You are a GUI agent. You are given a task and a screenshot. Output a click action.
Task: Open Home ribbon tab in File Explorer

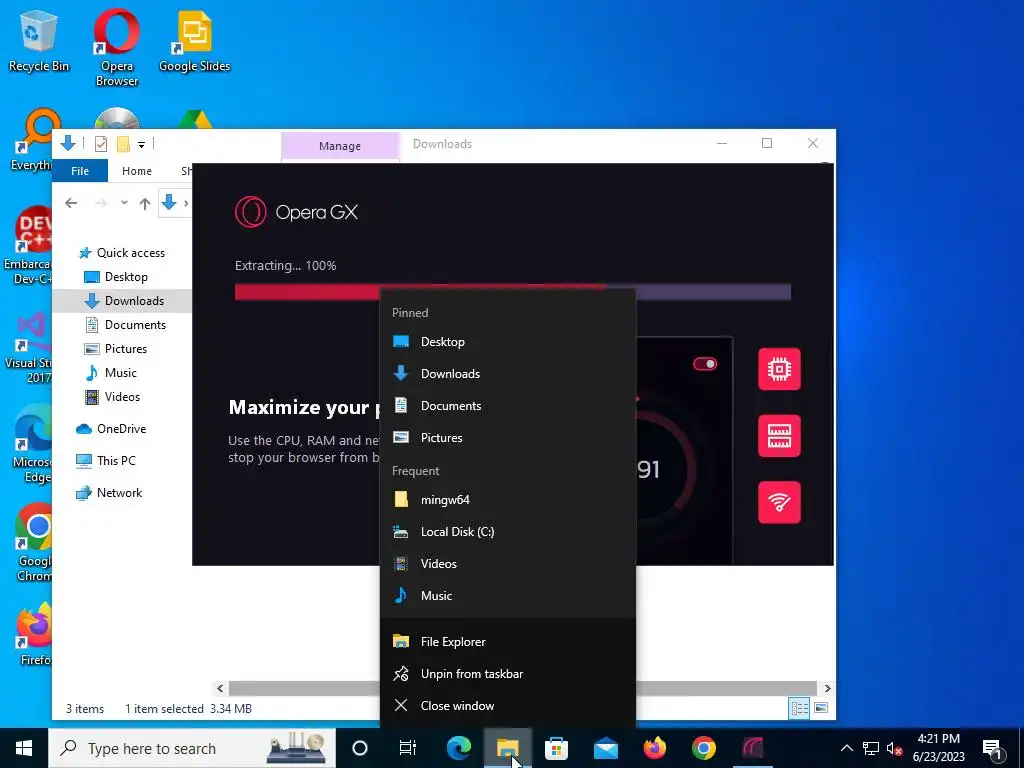tap(136, 170)
